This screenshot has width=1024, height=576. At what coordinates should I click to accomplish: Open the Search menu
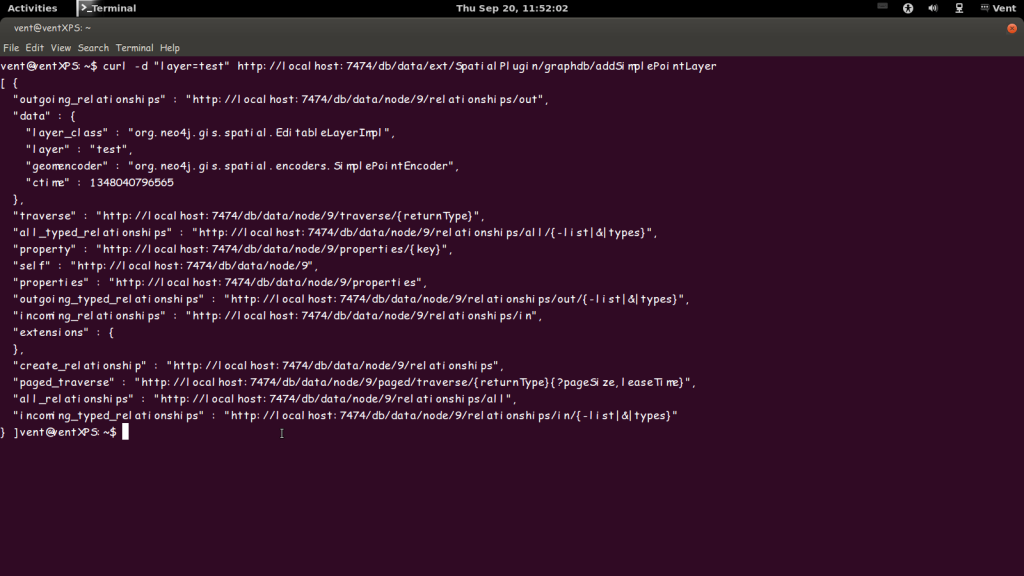[x=93, y=48]
